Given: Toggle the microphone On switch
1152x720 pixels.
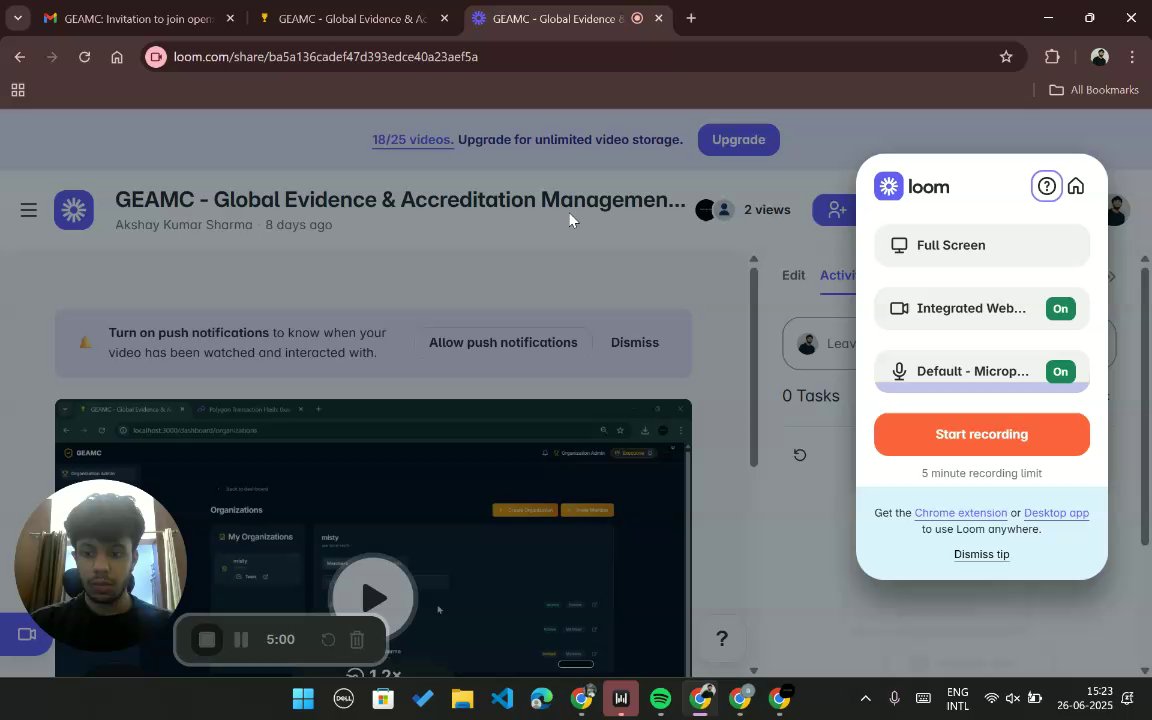Looking at the screenshot, I should coord(1060,372).
